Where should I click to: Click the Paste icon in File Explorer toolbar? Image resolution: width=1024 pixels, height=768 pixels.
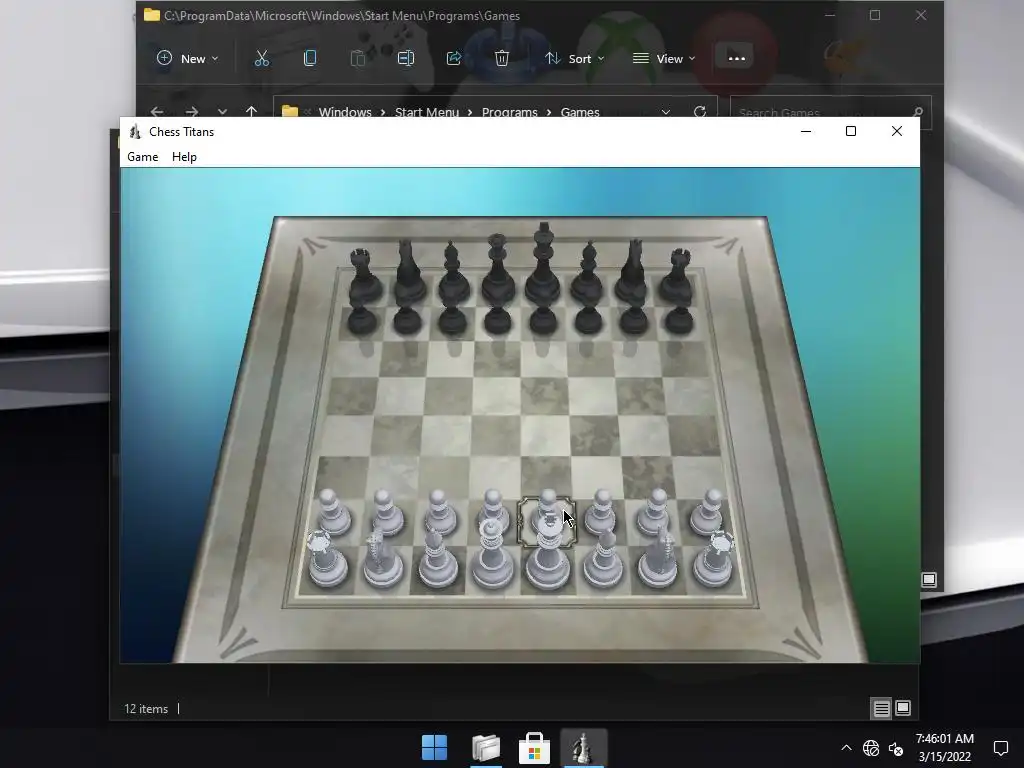point(358,59)
